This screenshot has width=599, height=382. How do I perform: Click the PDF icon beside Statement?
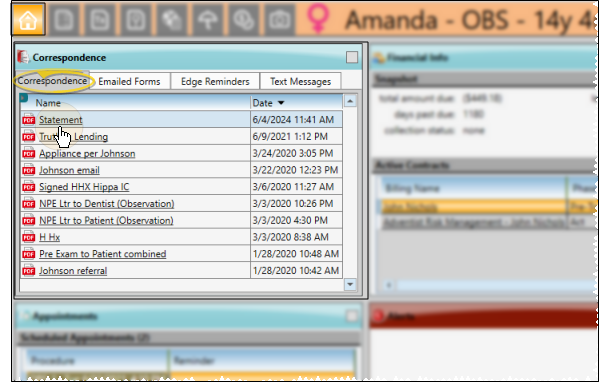(x=29, y=120)
